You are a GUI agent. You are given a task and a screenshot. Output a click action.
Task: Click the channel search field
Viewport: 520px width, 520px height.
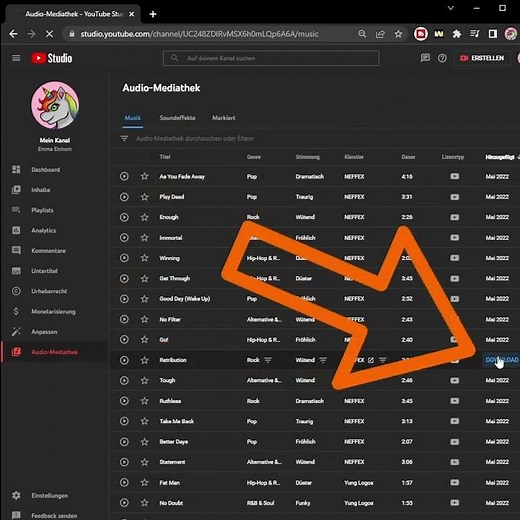tap(271, 58)
